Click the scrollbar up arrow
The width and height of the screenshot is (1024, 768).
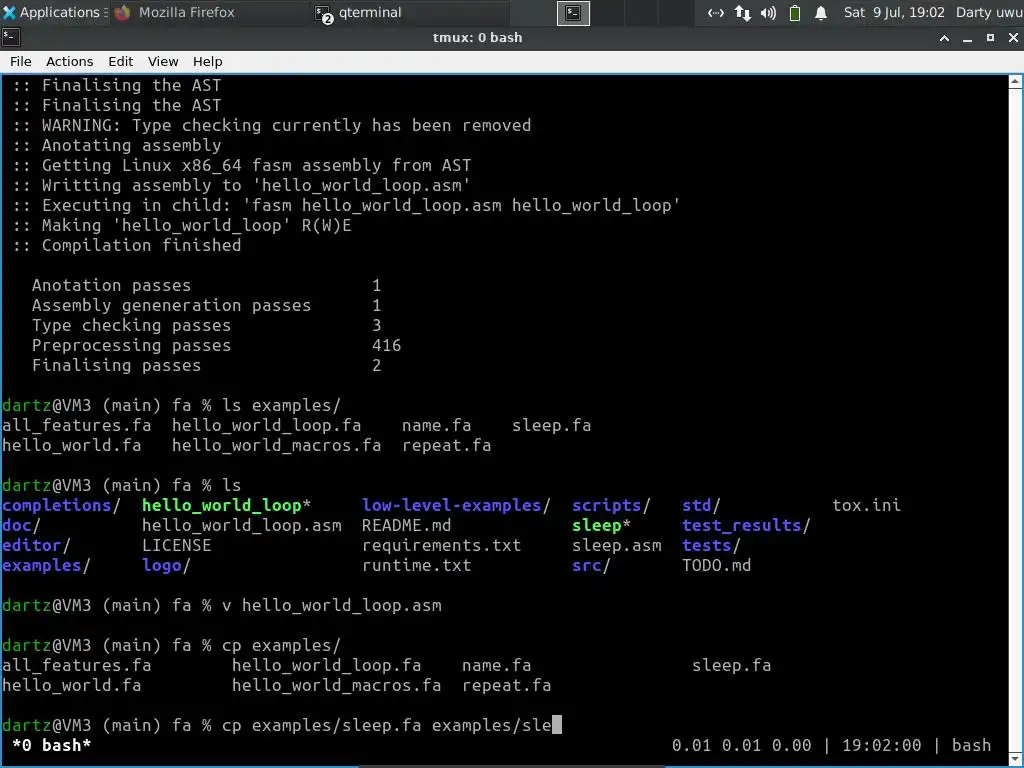1016,82
